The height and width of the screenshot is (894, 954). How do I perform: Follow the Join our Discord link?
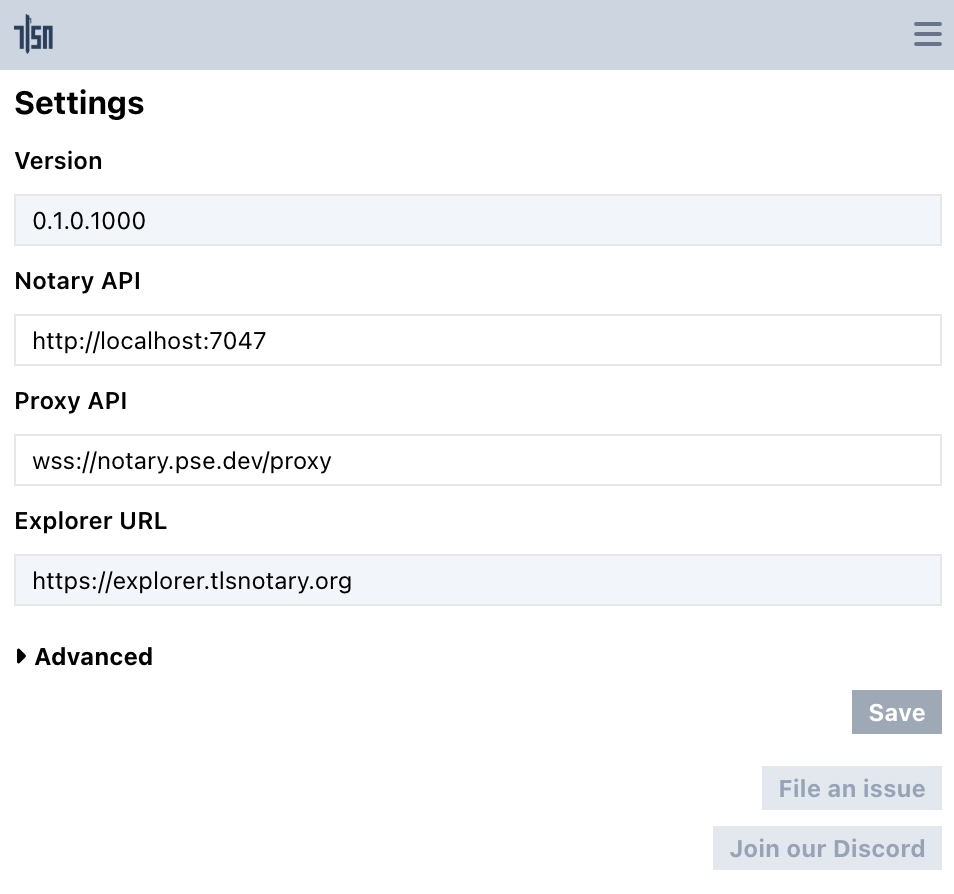click(827, 848)
